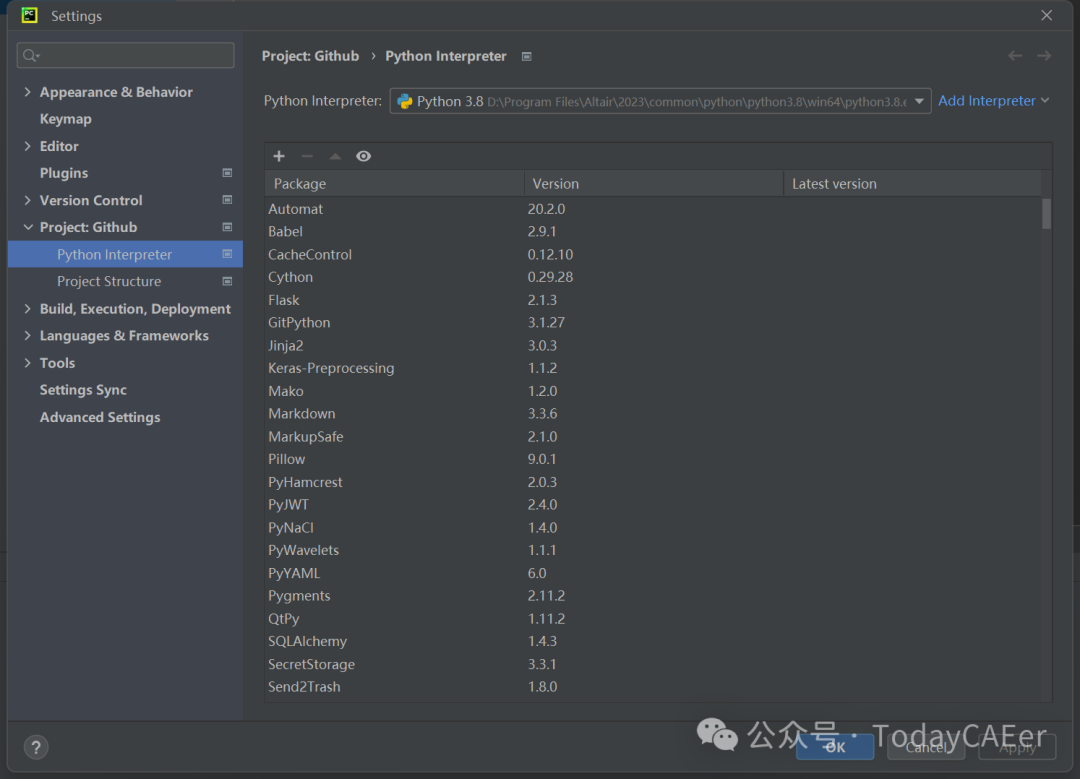Screen dimensions: 1080x779
Task: Sort by the Package column header
Action: click(395, 184)
